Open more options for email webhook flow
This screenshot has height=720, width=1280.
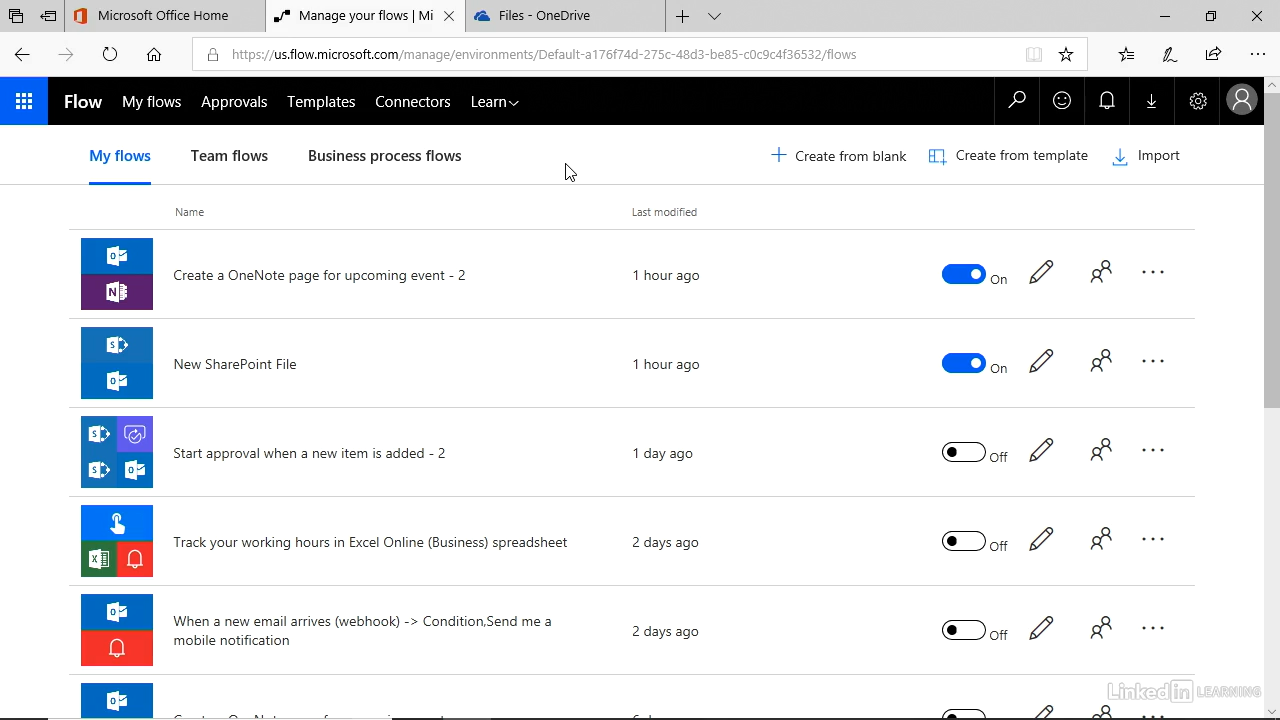[x=1153, y=628]
